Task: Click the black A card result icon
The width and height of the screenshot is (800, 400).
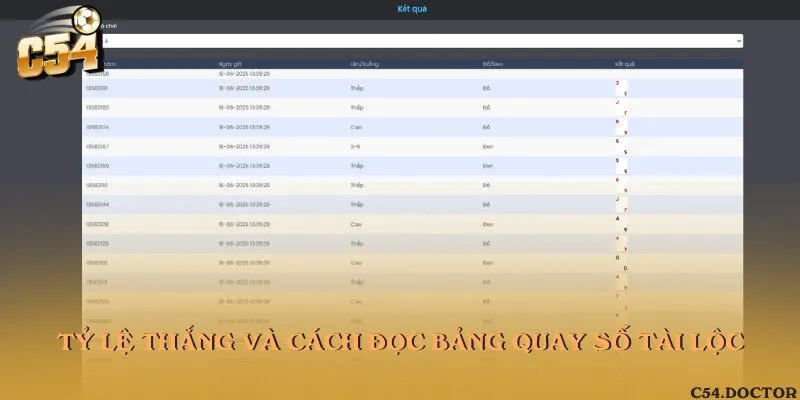Action: point(617,218)
